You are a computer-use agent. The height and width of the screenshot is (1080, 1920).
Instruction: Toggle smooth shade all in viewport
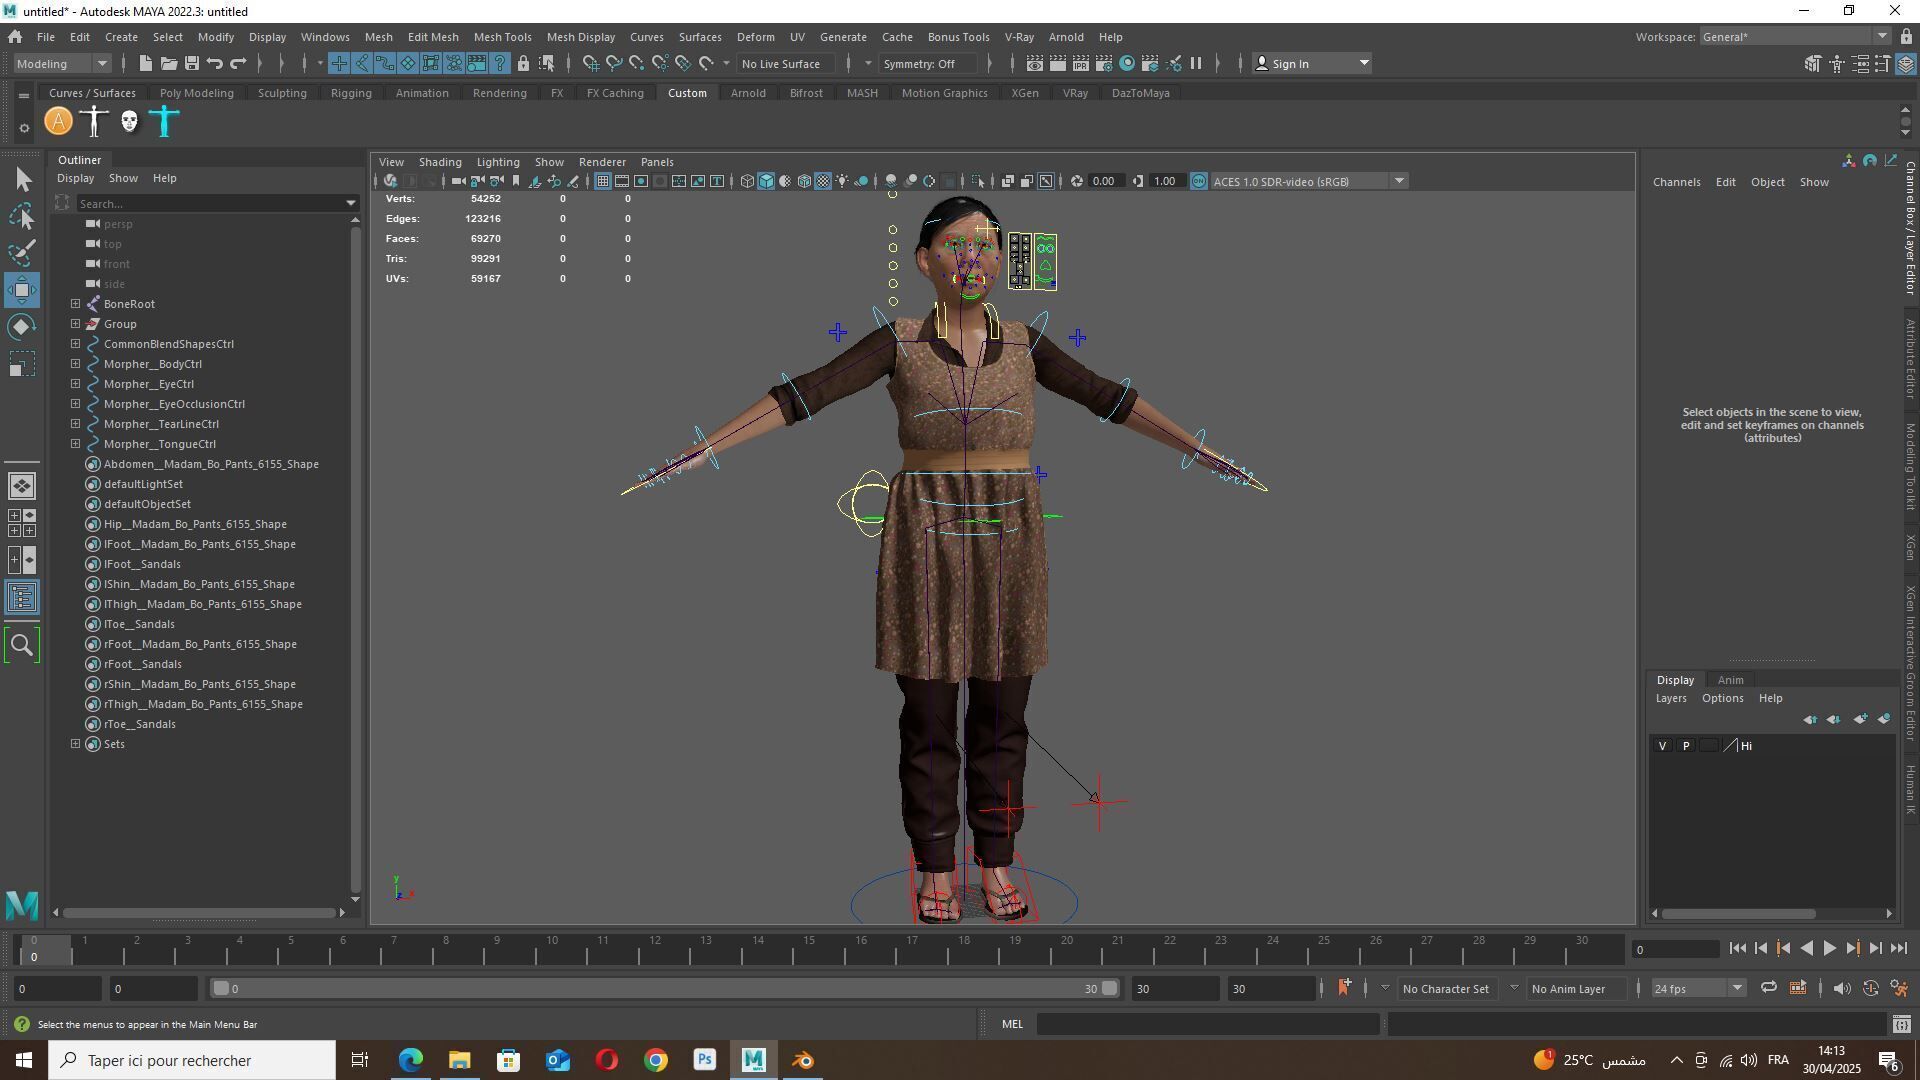click(x=766, y=181)
